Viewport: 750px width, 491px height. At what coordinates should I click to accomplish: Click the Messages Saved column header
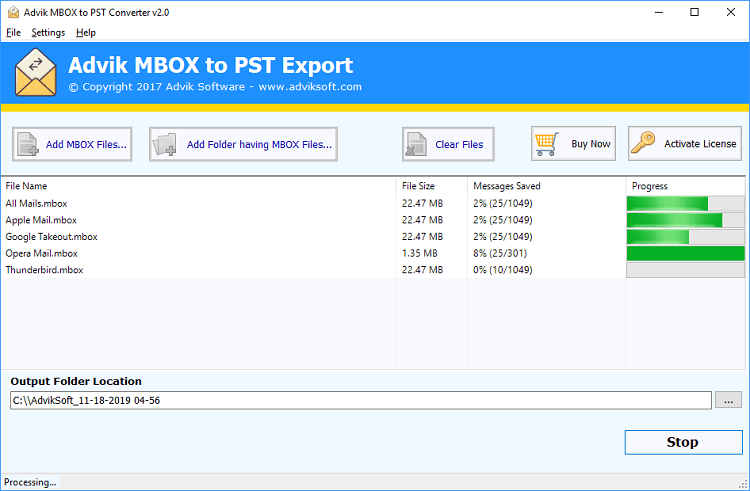(507, 186)
